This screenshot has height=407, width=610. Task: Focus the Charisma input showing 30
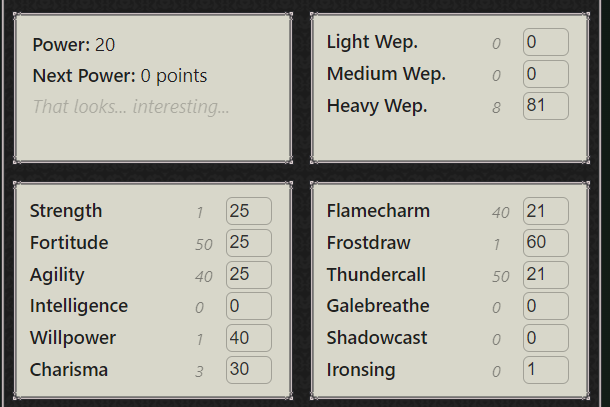[249, 370]
